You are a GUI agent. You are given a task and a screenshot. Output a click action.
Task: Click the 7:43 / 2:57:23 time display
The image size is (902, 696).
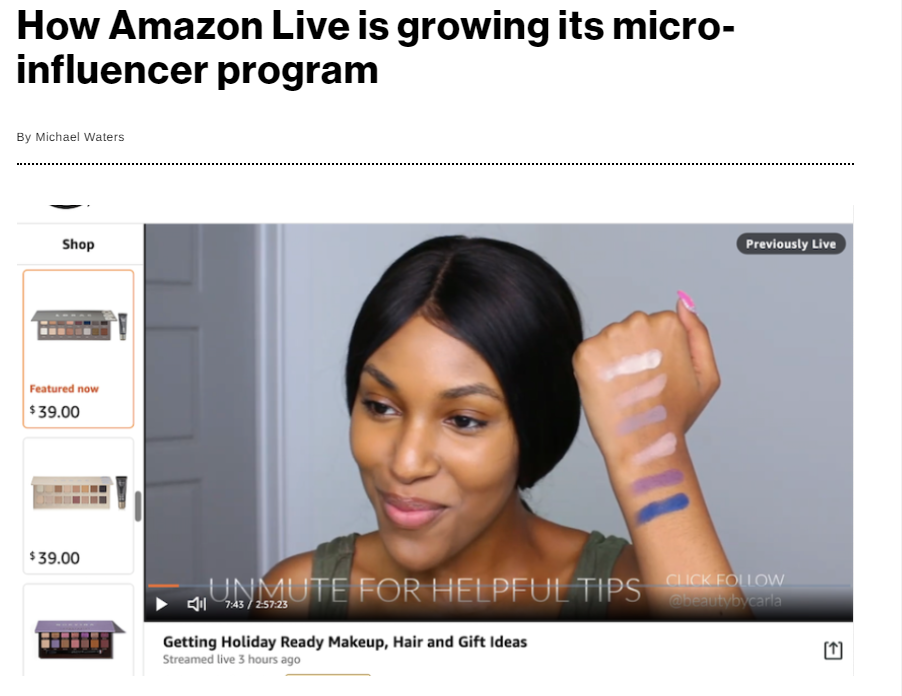pyautogui.click(x=256, y=605)
